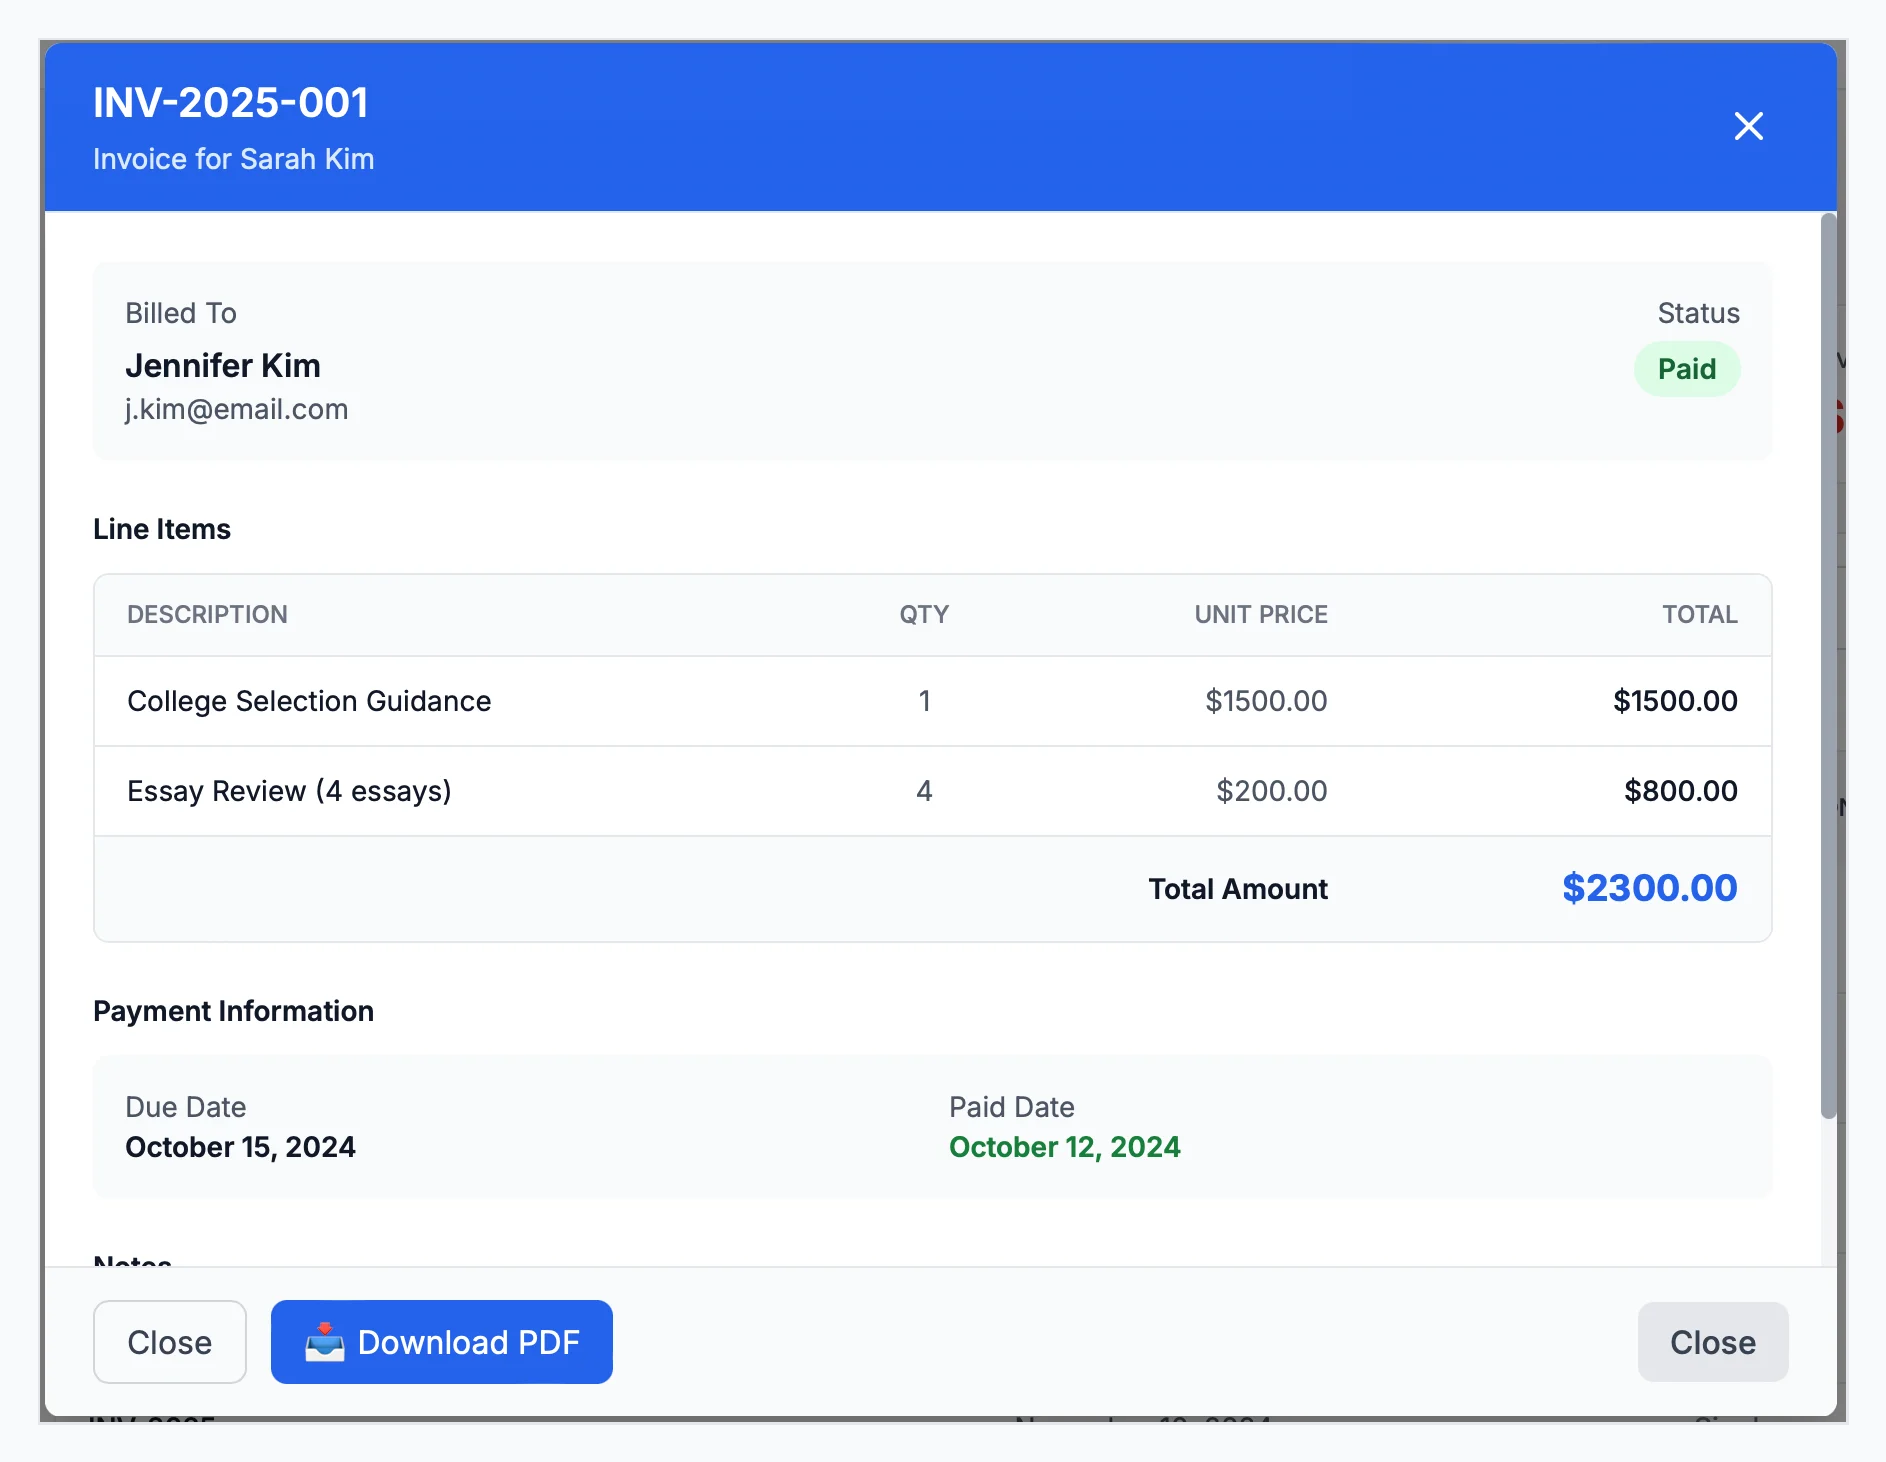The image size is (1886, 1462).
Task: Select the College Selection Guidance line item
Action: [x=308, y=701]
